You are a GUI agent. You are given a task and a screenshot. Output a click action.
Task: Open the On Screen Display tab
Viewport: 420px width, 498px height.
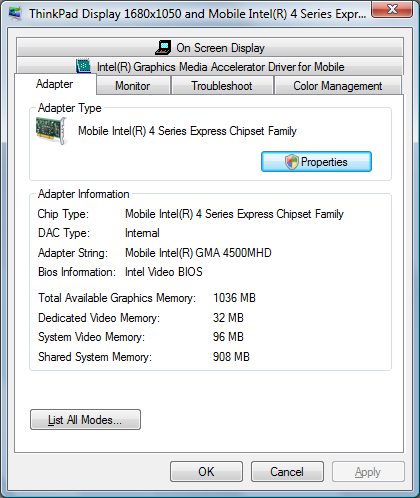tap(210, 47)
